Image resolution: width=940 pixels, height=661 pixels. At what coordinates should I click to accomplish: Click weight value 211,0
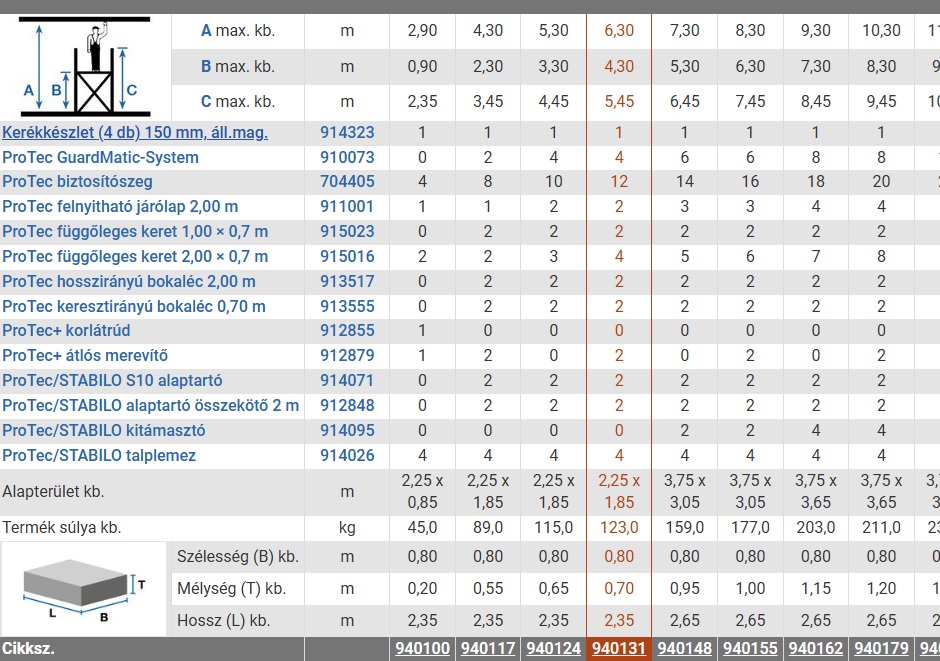881,528
